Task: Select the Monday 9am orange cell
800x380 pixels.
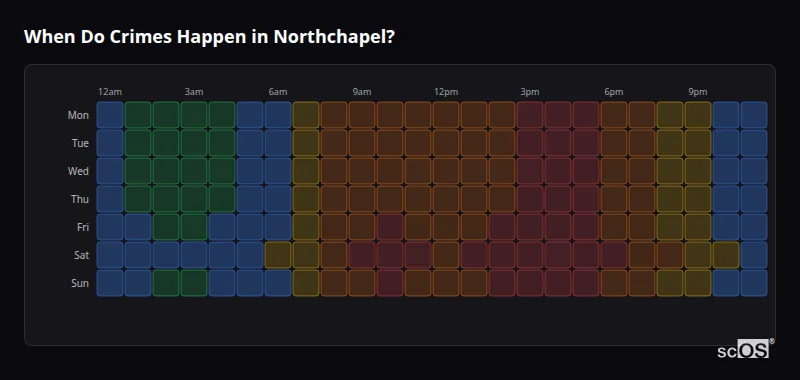Action: pyautogui.click(x=362, y=115)
